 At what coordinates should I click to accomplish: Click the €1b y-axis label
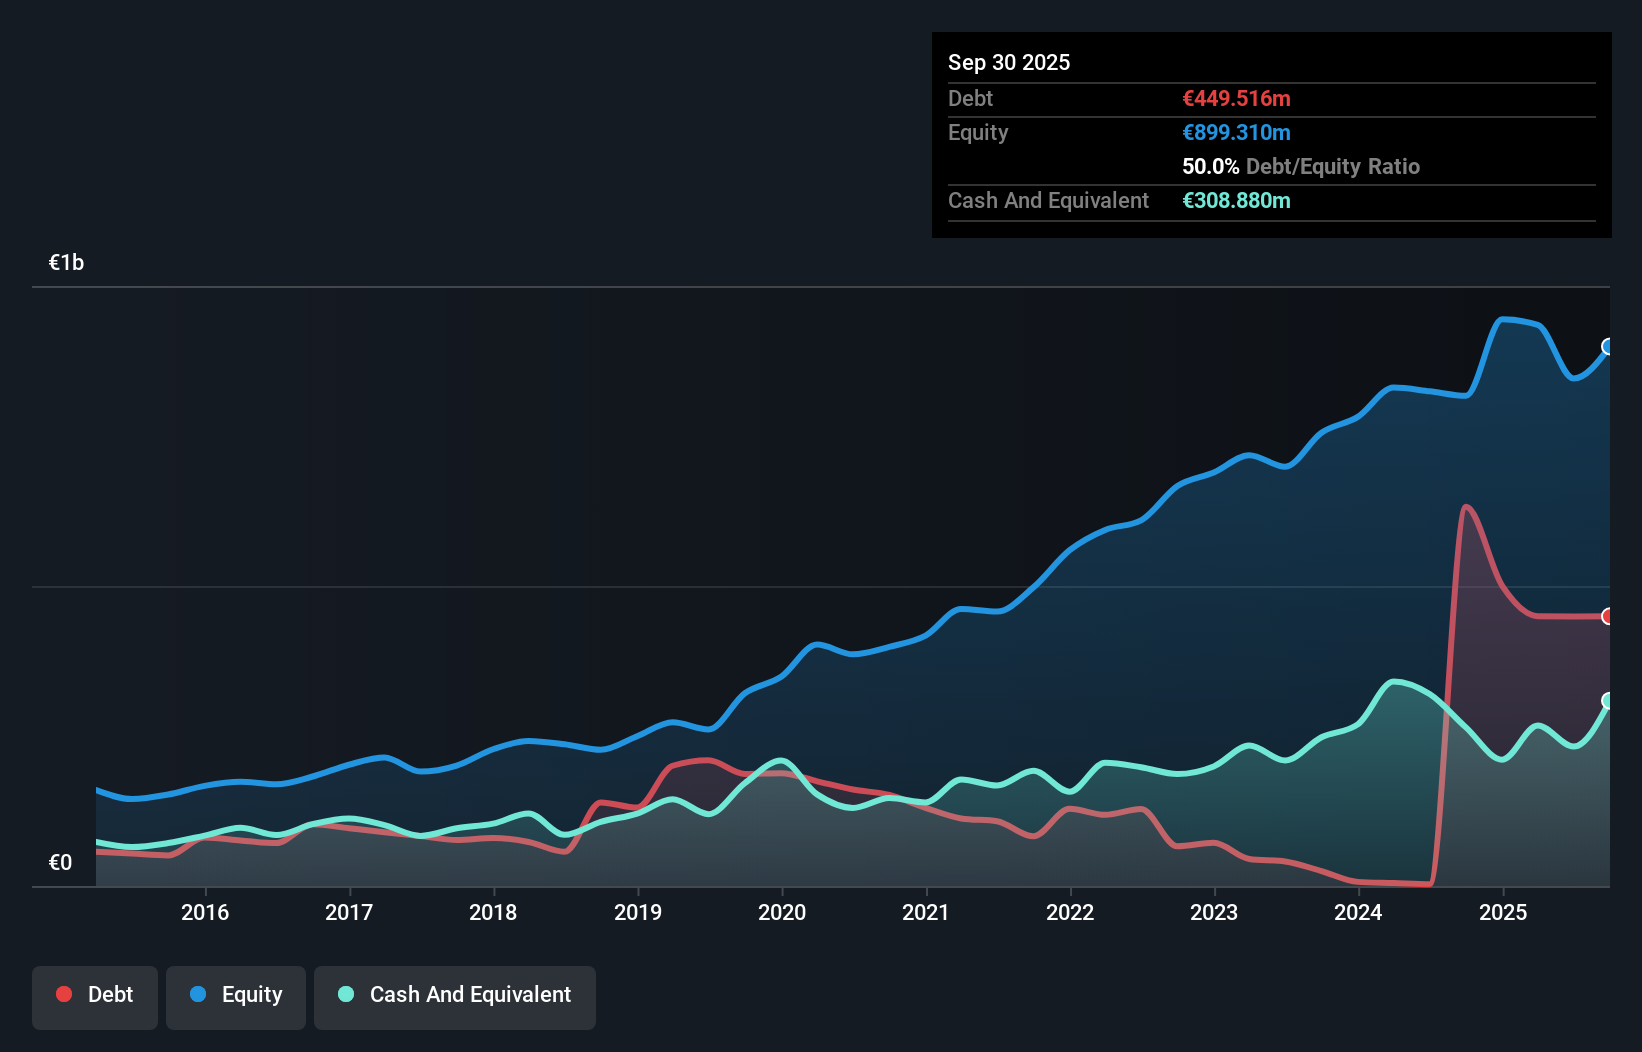tap(66, 263)
